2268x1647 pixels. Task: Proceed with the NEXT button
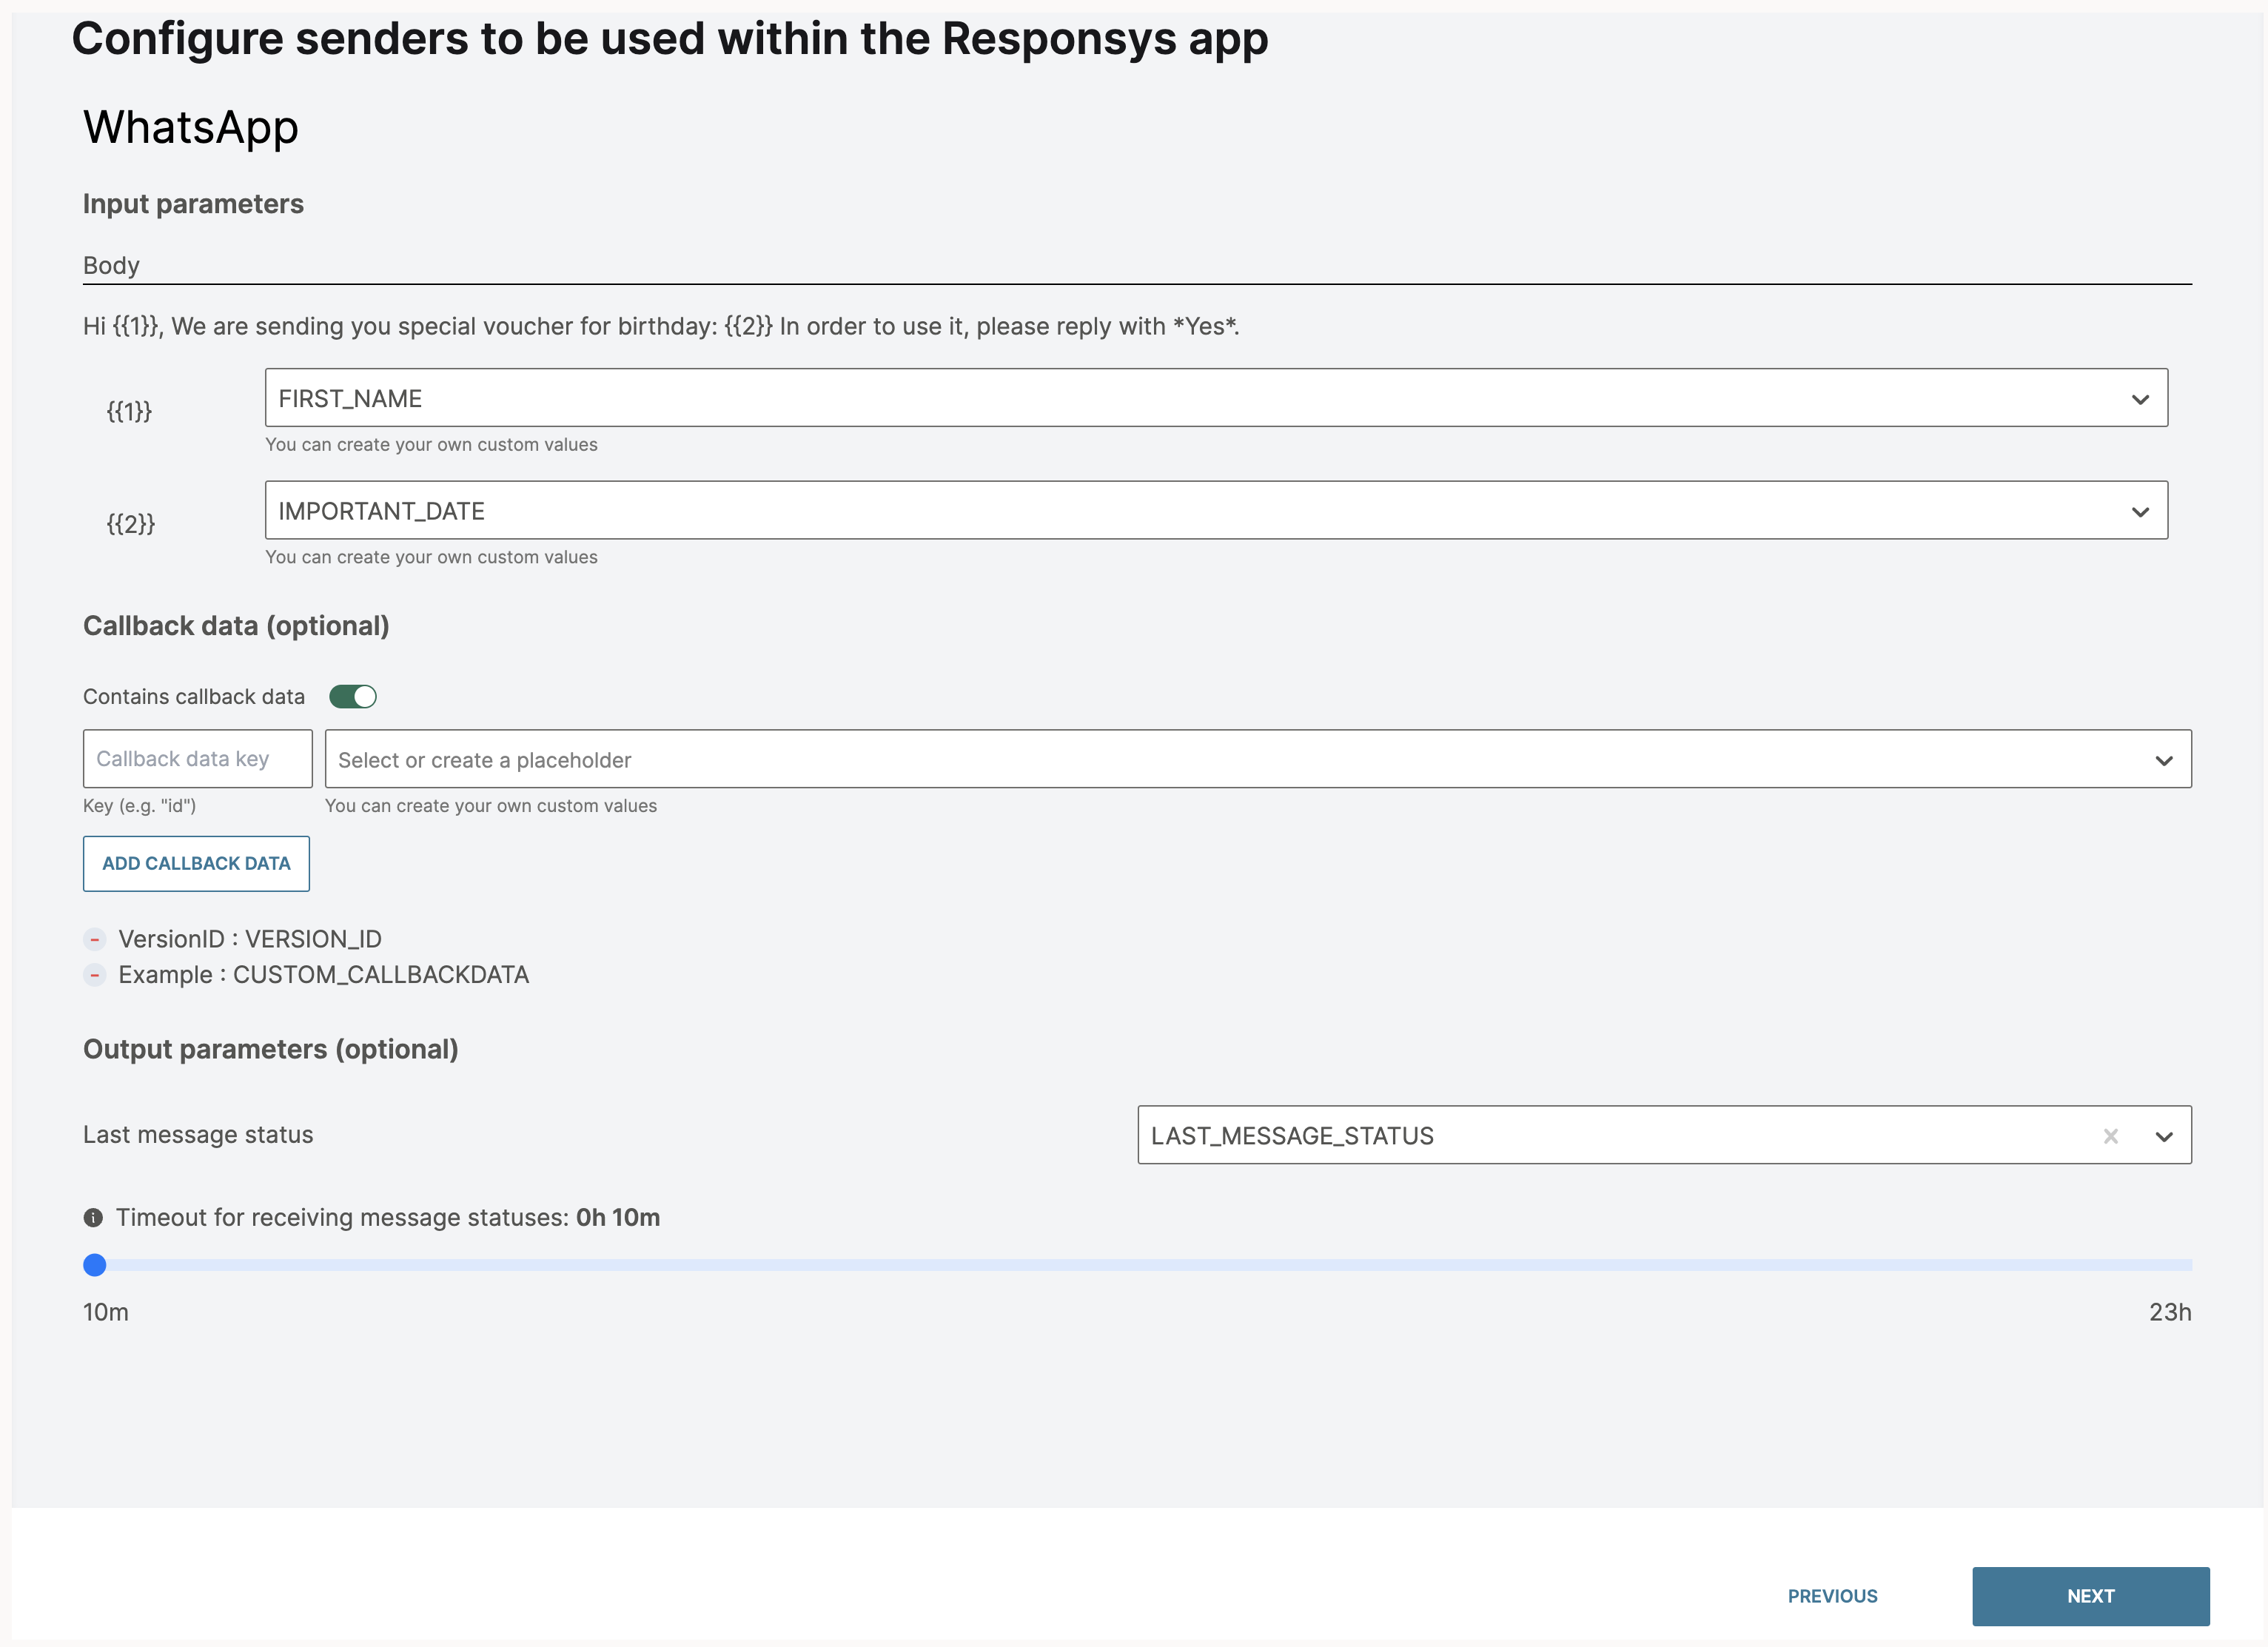(x=2090, y=1596)
